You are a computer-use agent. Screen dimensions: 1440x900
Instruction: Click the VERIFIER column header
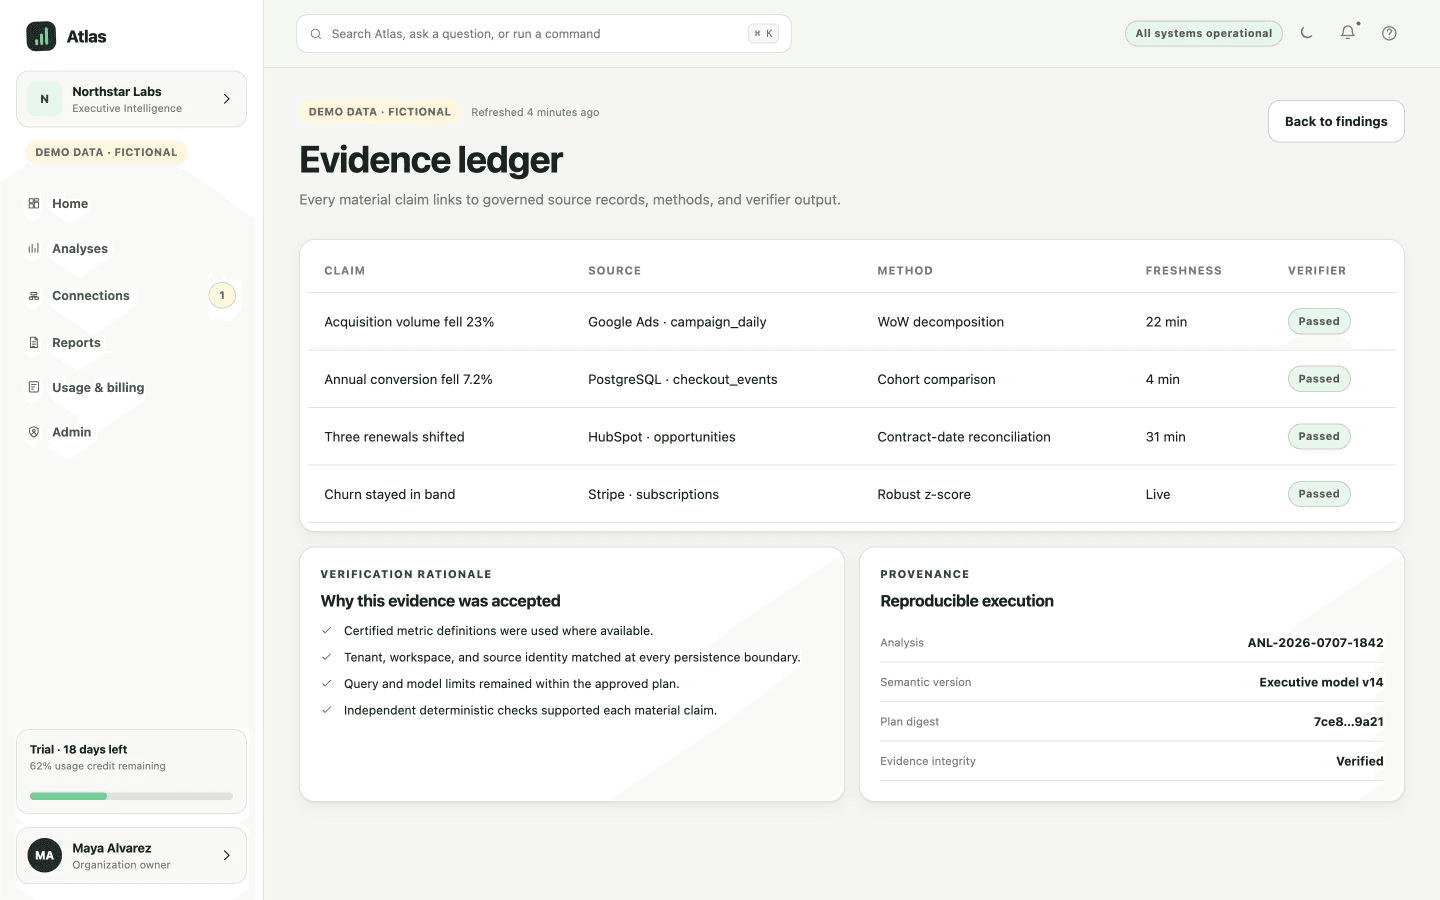(x=1317, y=271)
